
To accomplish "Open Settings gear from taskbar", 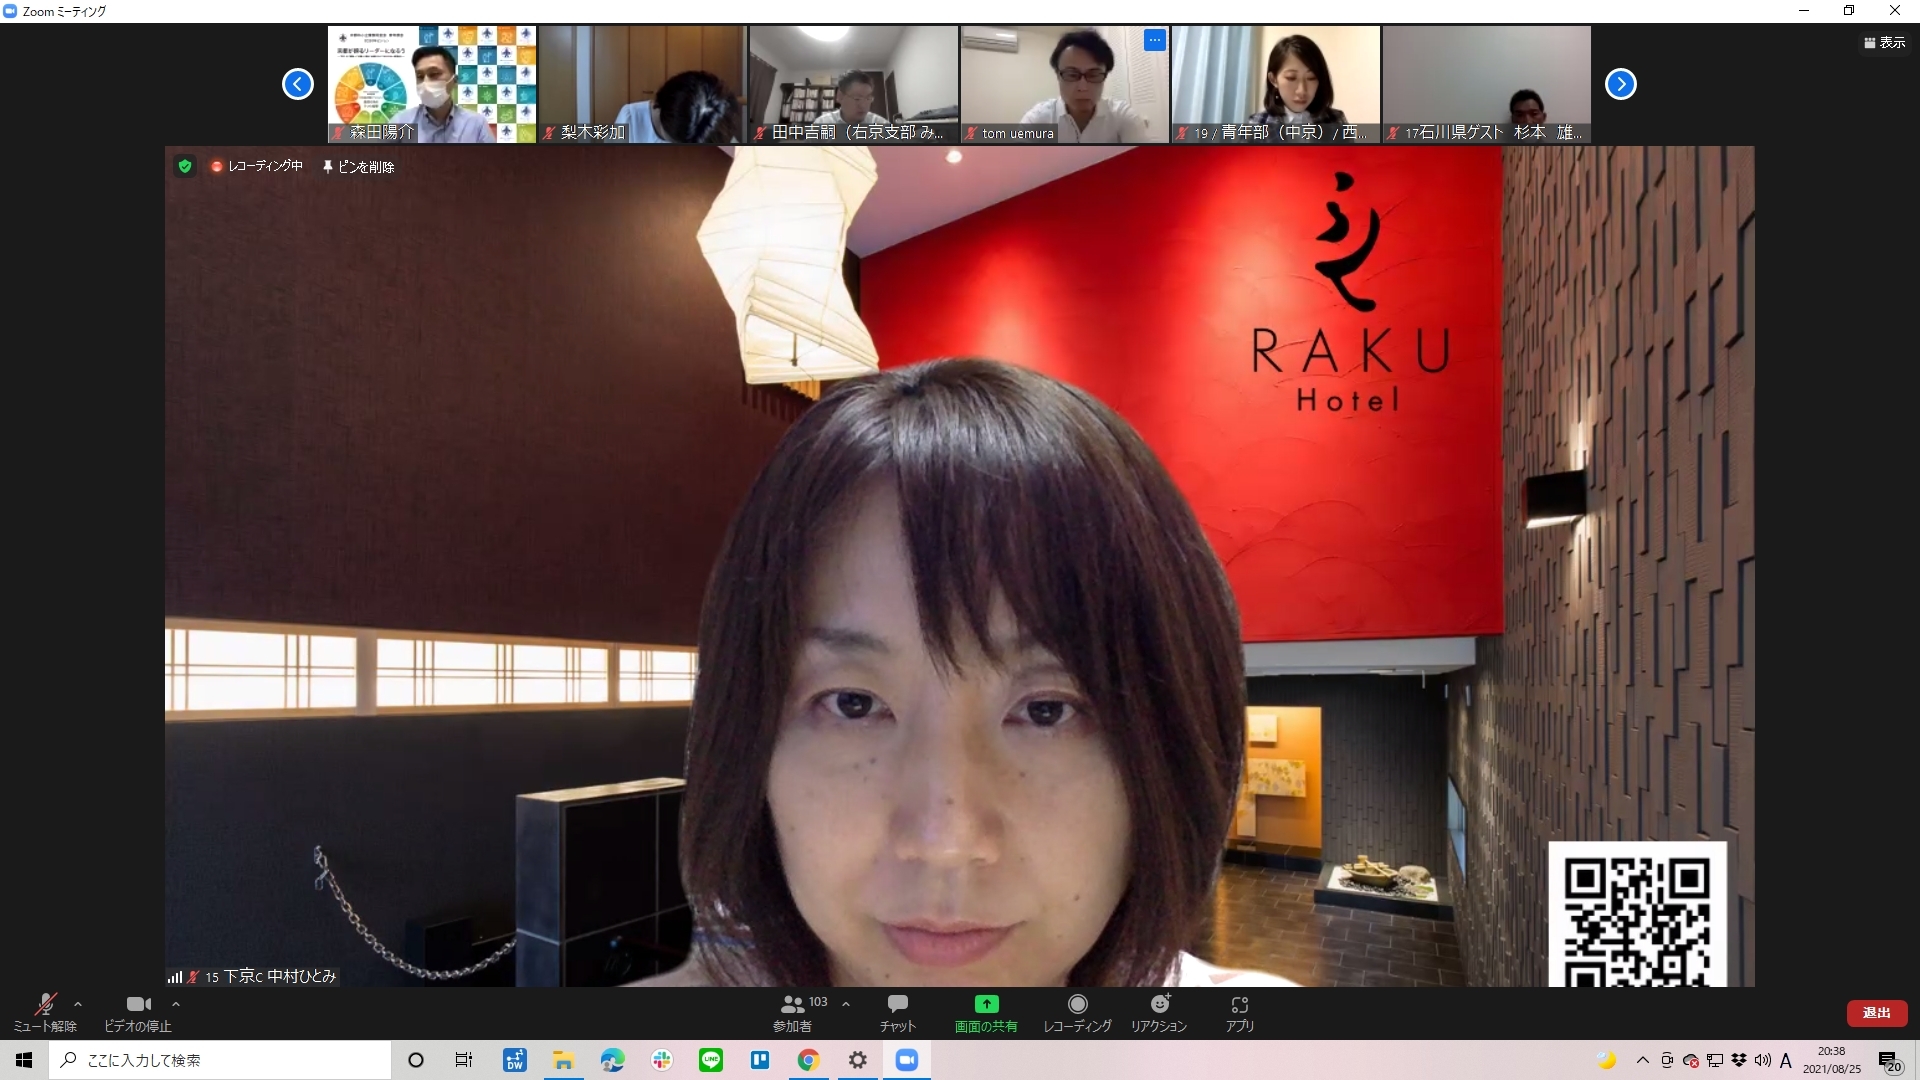I will click(858, 1060).
